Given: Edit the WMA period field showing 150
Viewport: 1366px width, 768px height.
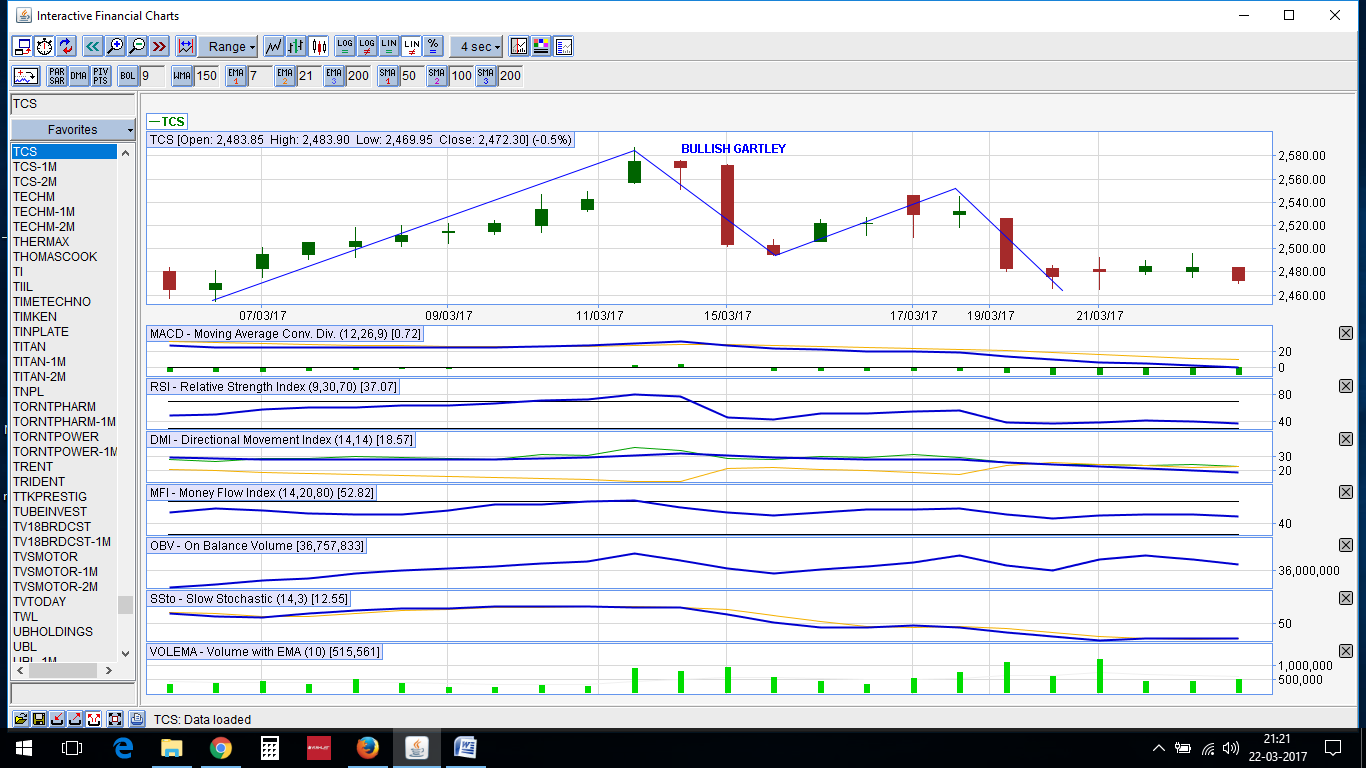Looking at the screenshot, I should point(207,76).
